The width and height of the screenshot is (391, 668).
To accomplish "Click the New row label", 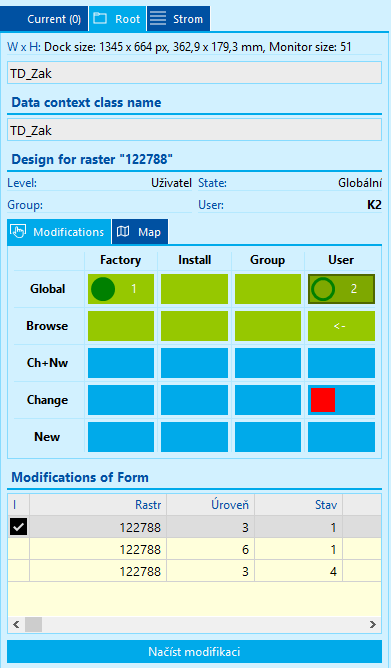I will [47, 437].
